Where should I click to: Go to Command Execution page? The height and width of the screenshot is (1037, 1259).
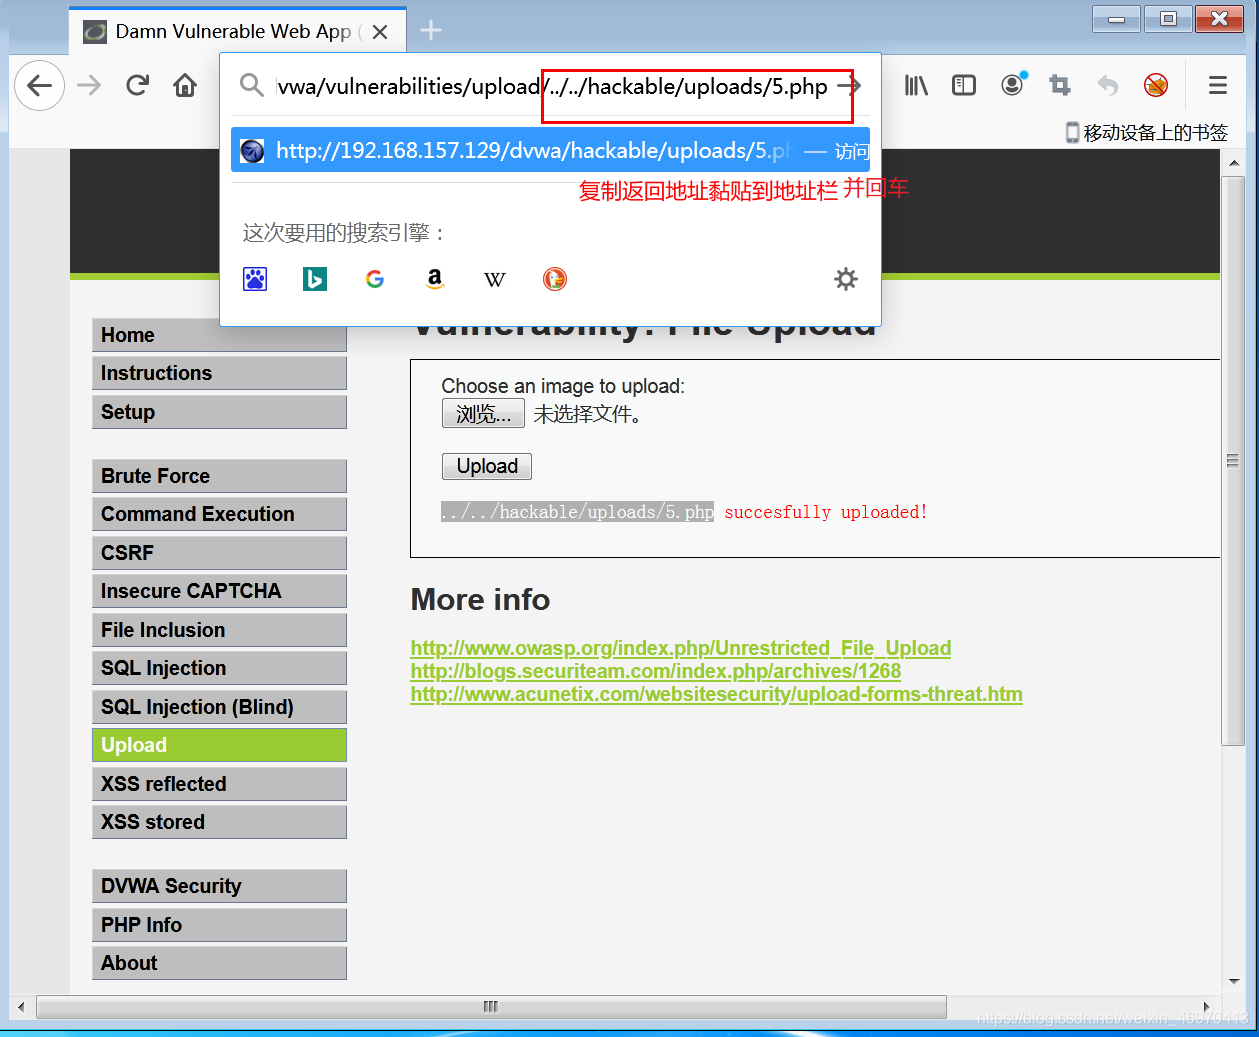click(219, 514)
